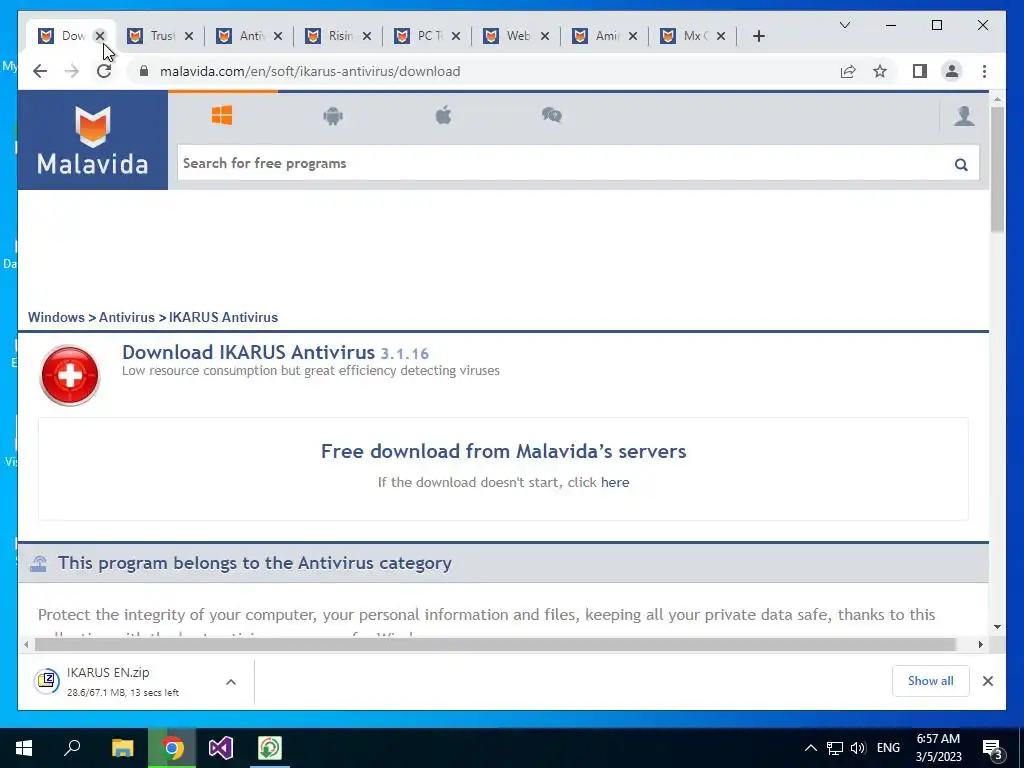Click the IKARUS Antivirus breadcrumb link
The width and height of the screenshot is (1024, 768).
pos(223,317)
